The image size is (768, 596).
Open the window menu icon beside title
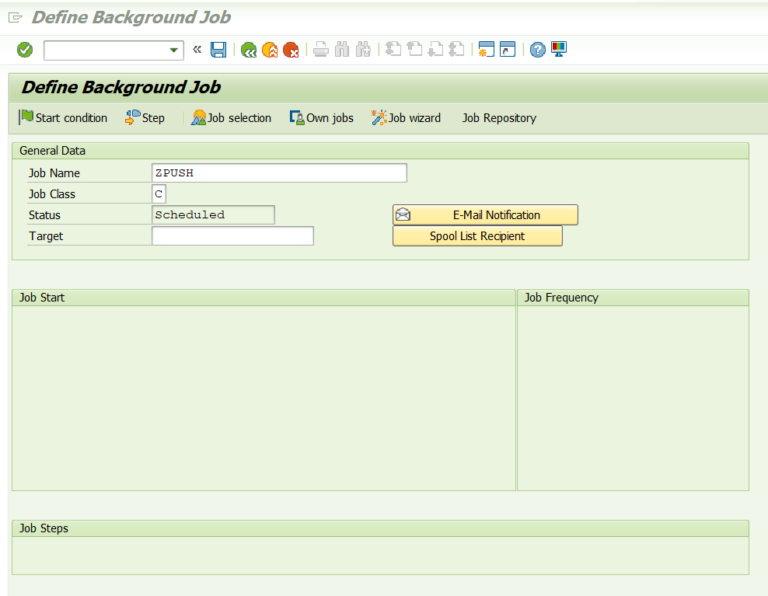pos(15,18)
